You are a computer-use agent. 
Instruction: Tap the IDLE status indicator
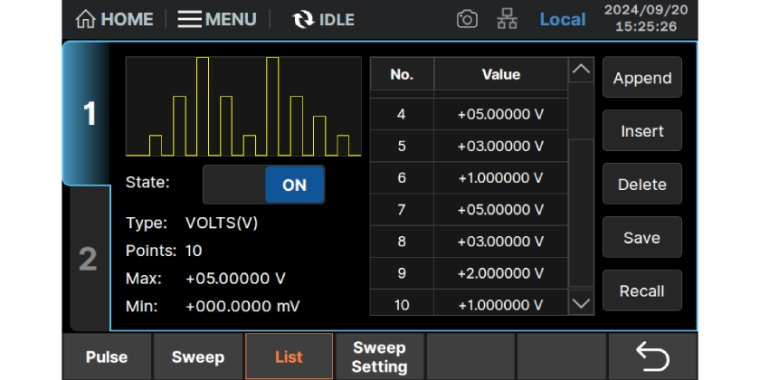click(323, 19)
